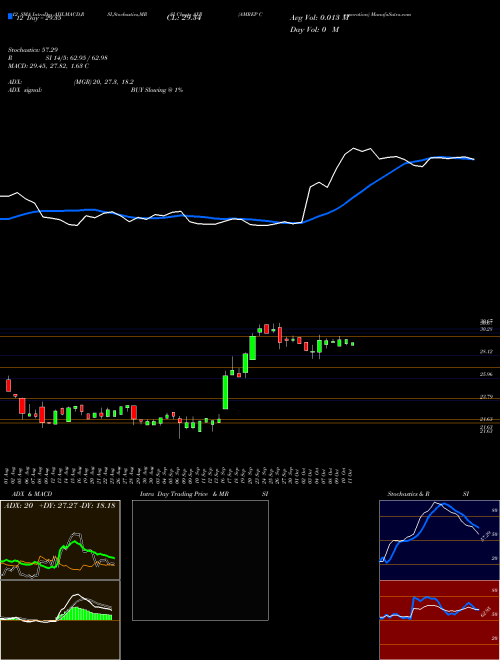Click the 'ADX: 20 +DY: 27.27 -DY: 18.18' header
Image resolution: width=500 pixels, height=660 pixels.
pos(60,506)
